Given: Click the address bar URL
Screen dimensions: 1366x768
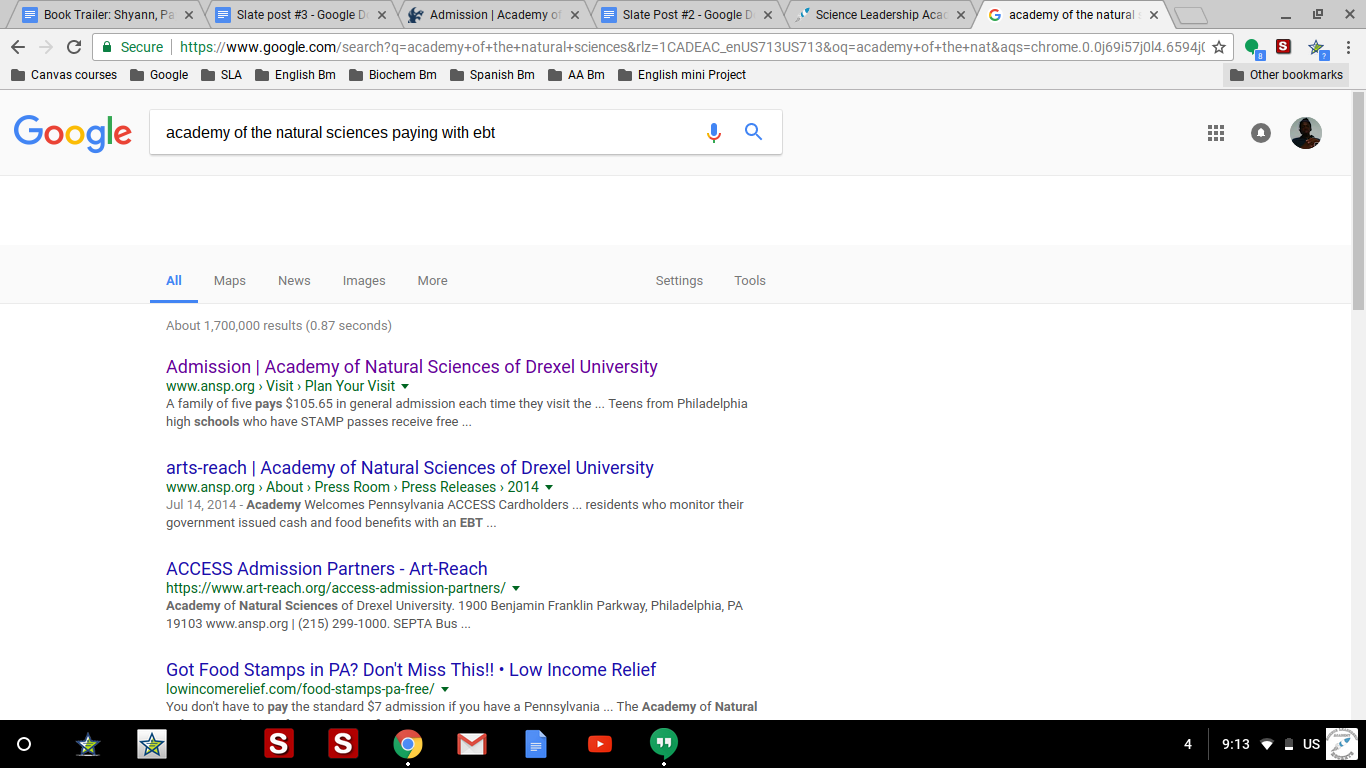Looking at the screenshot, I should click(x=692, y=47).
